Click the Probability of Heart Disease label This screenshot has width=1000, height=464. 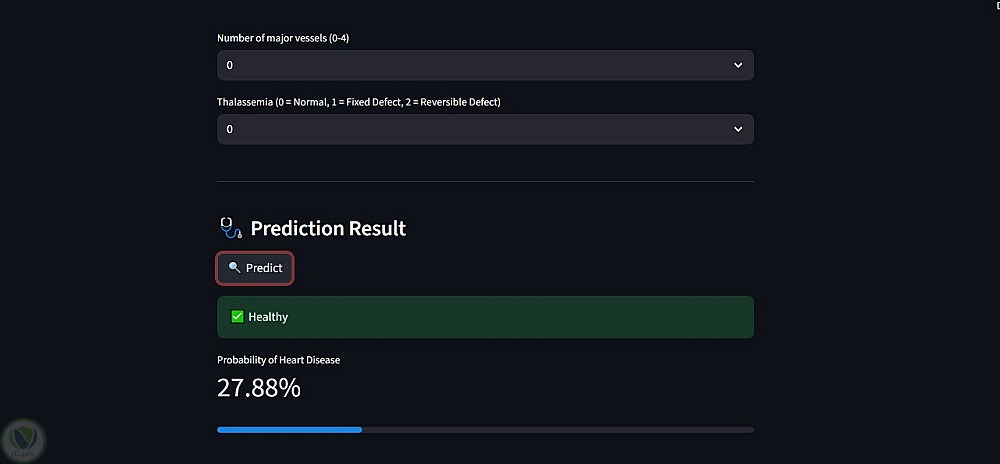[278, 360]
